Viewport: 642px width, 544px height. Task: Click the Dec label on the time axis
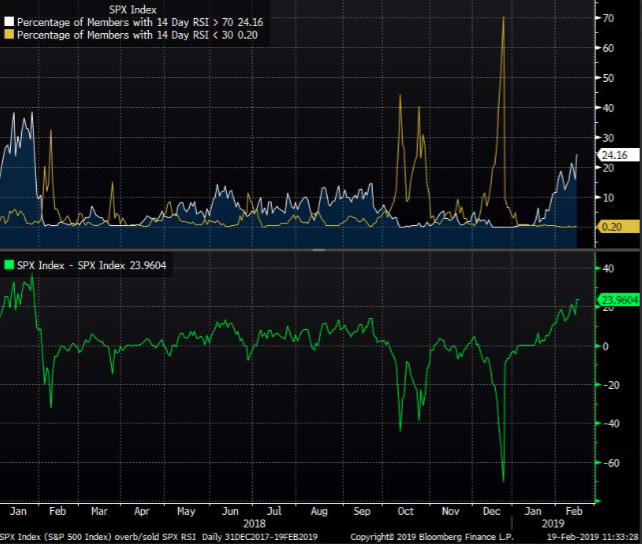(491, 510)
